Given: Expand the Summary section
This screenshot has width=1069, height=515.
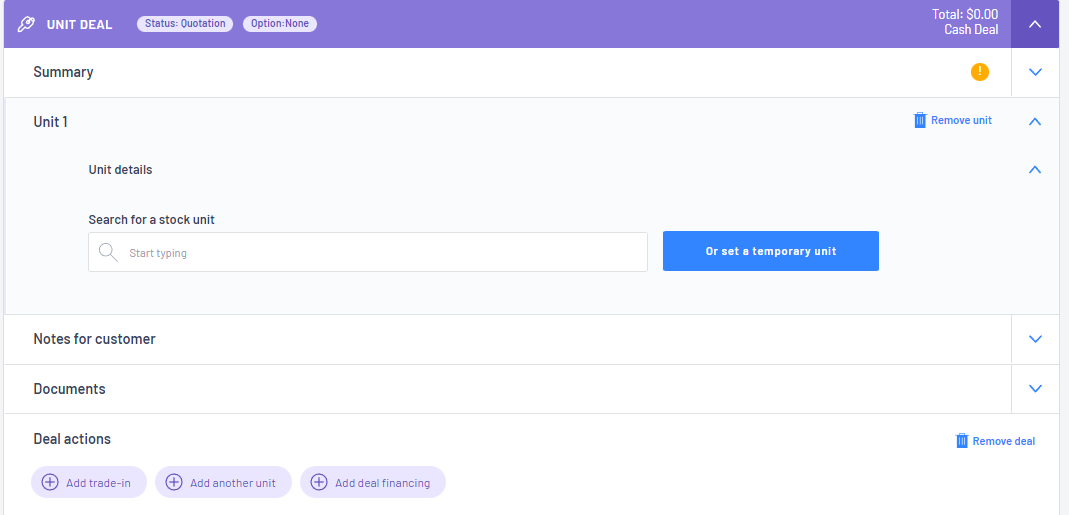Looking at the screenshot, I should [1035, 72].
